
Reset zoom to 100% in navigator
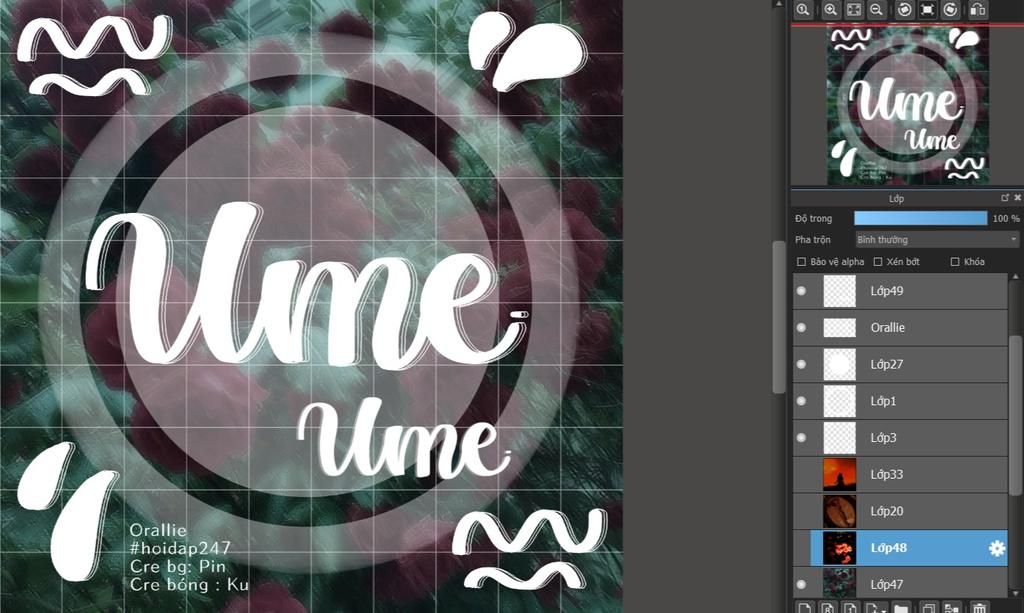point(803,9)
